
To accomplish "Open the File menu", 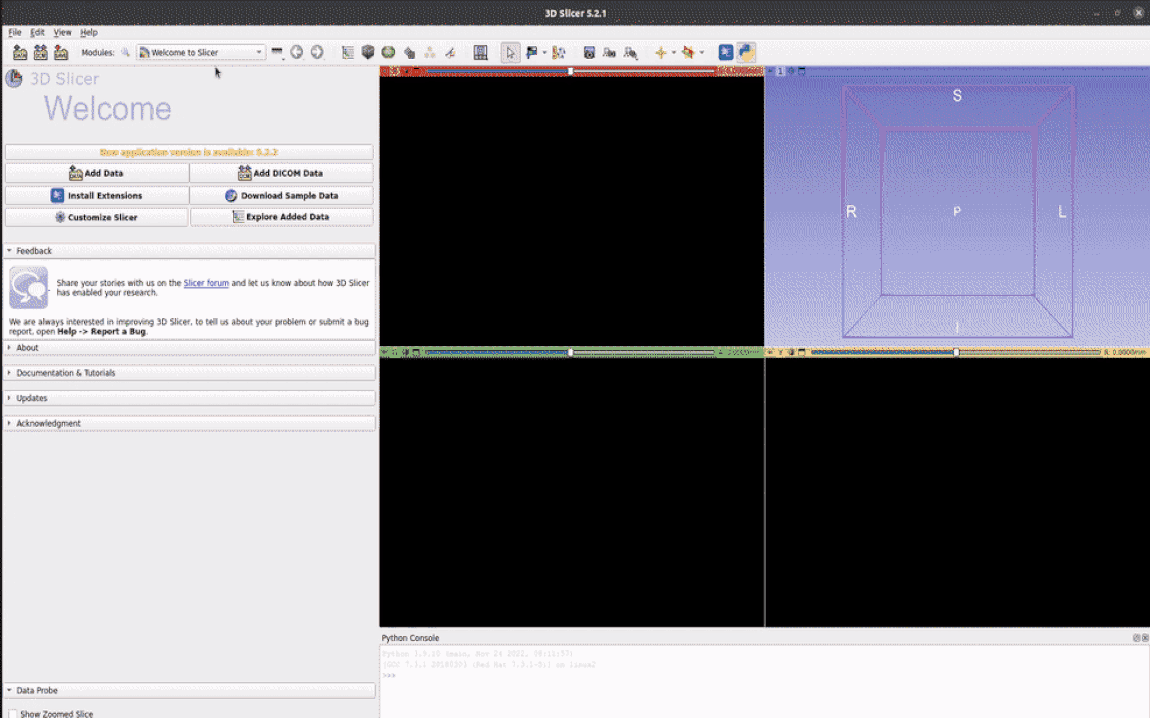I will coord(15,32).
